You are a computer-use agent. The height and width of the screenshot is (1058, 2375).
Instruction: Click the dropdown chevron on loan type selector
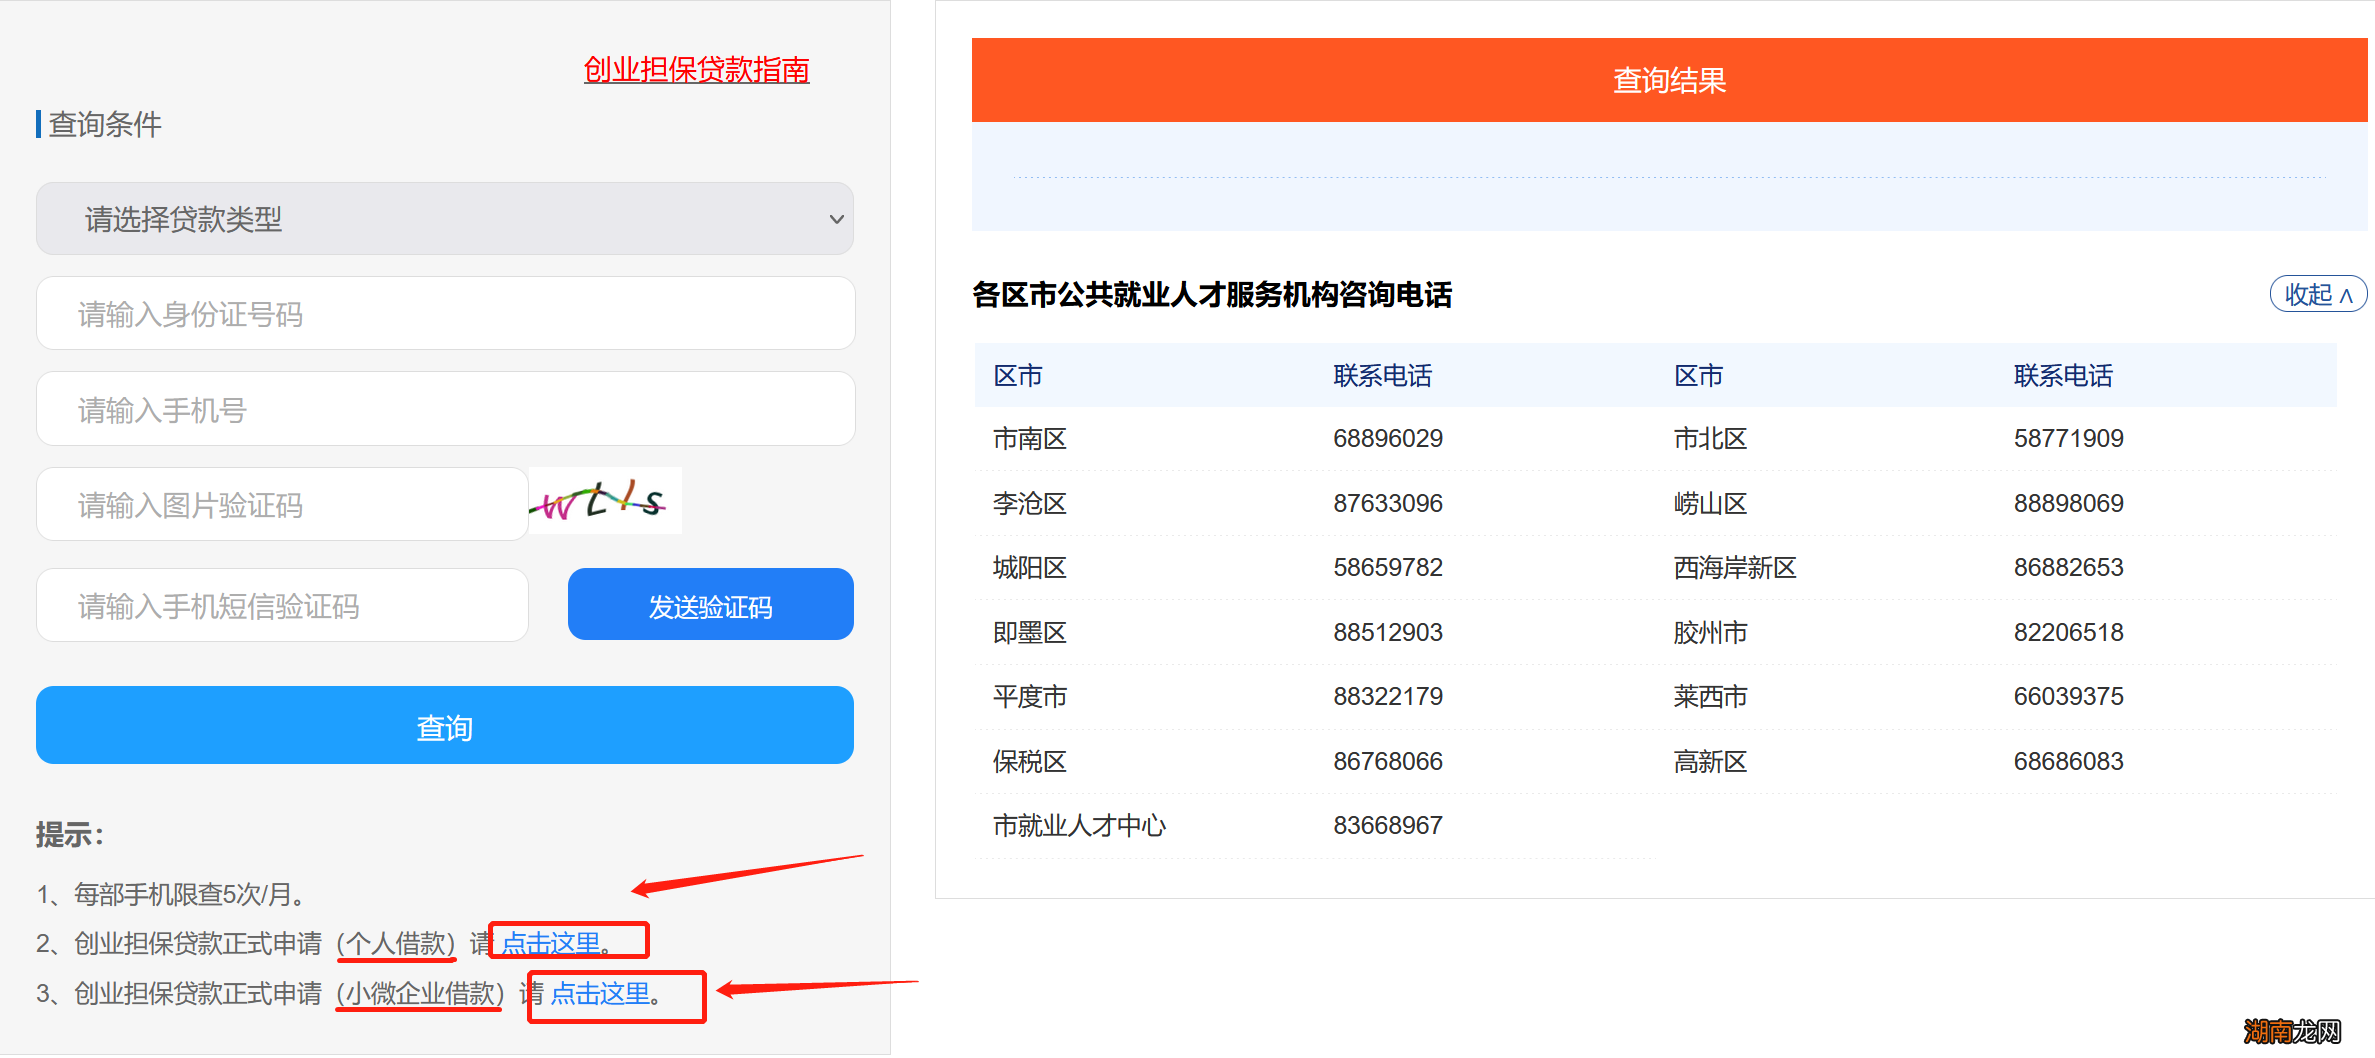coord(836,219)
